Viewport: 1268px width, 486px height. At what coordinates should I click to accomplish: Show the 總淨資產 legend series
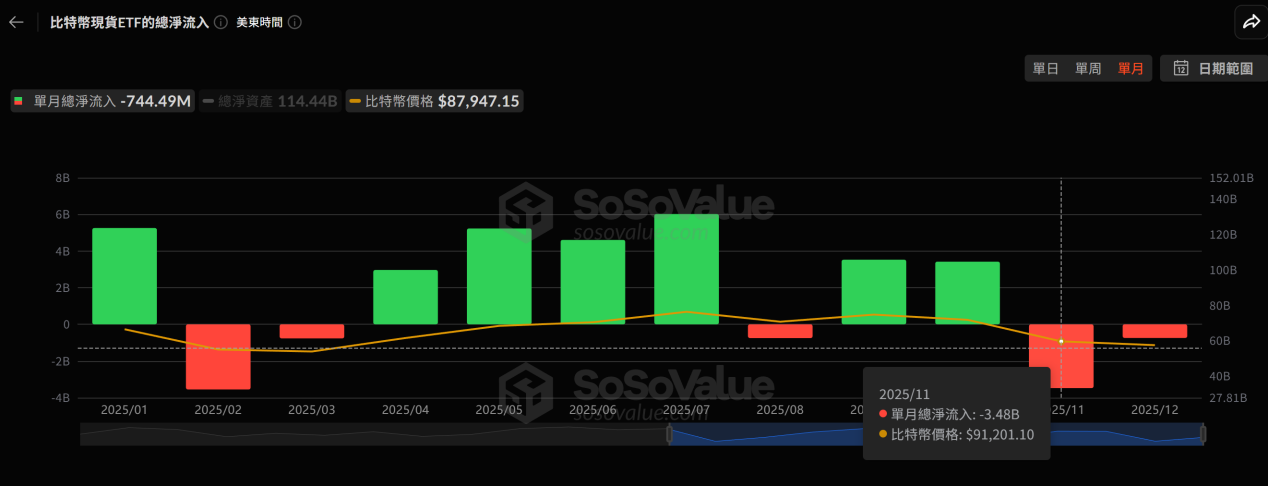pos(269,101)
